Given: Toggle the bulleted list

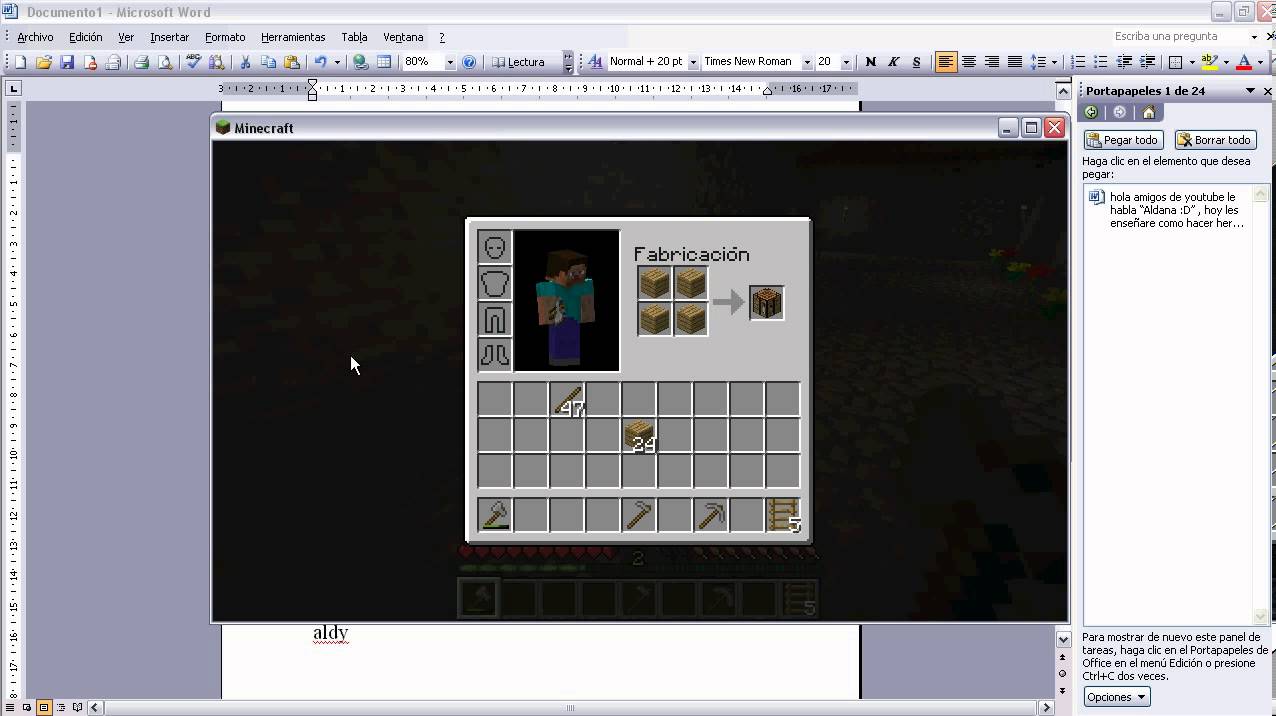Looking at the screenshot, I should [x=1101, y=62].
